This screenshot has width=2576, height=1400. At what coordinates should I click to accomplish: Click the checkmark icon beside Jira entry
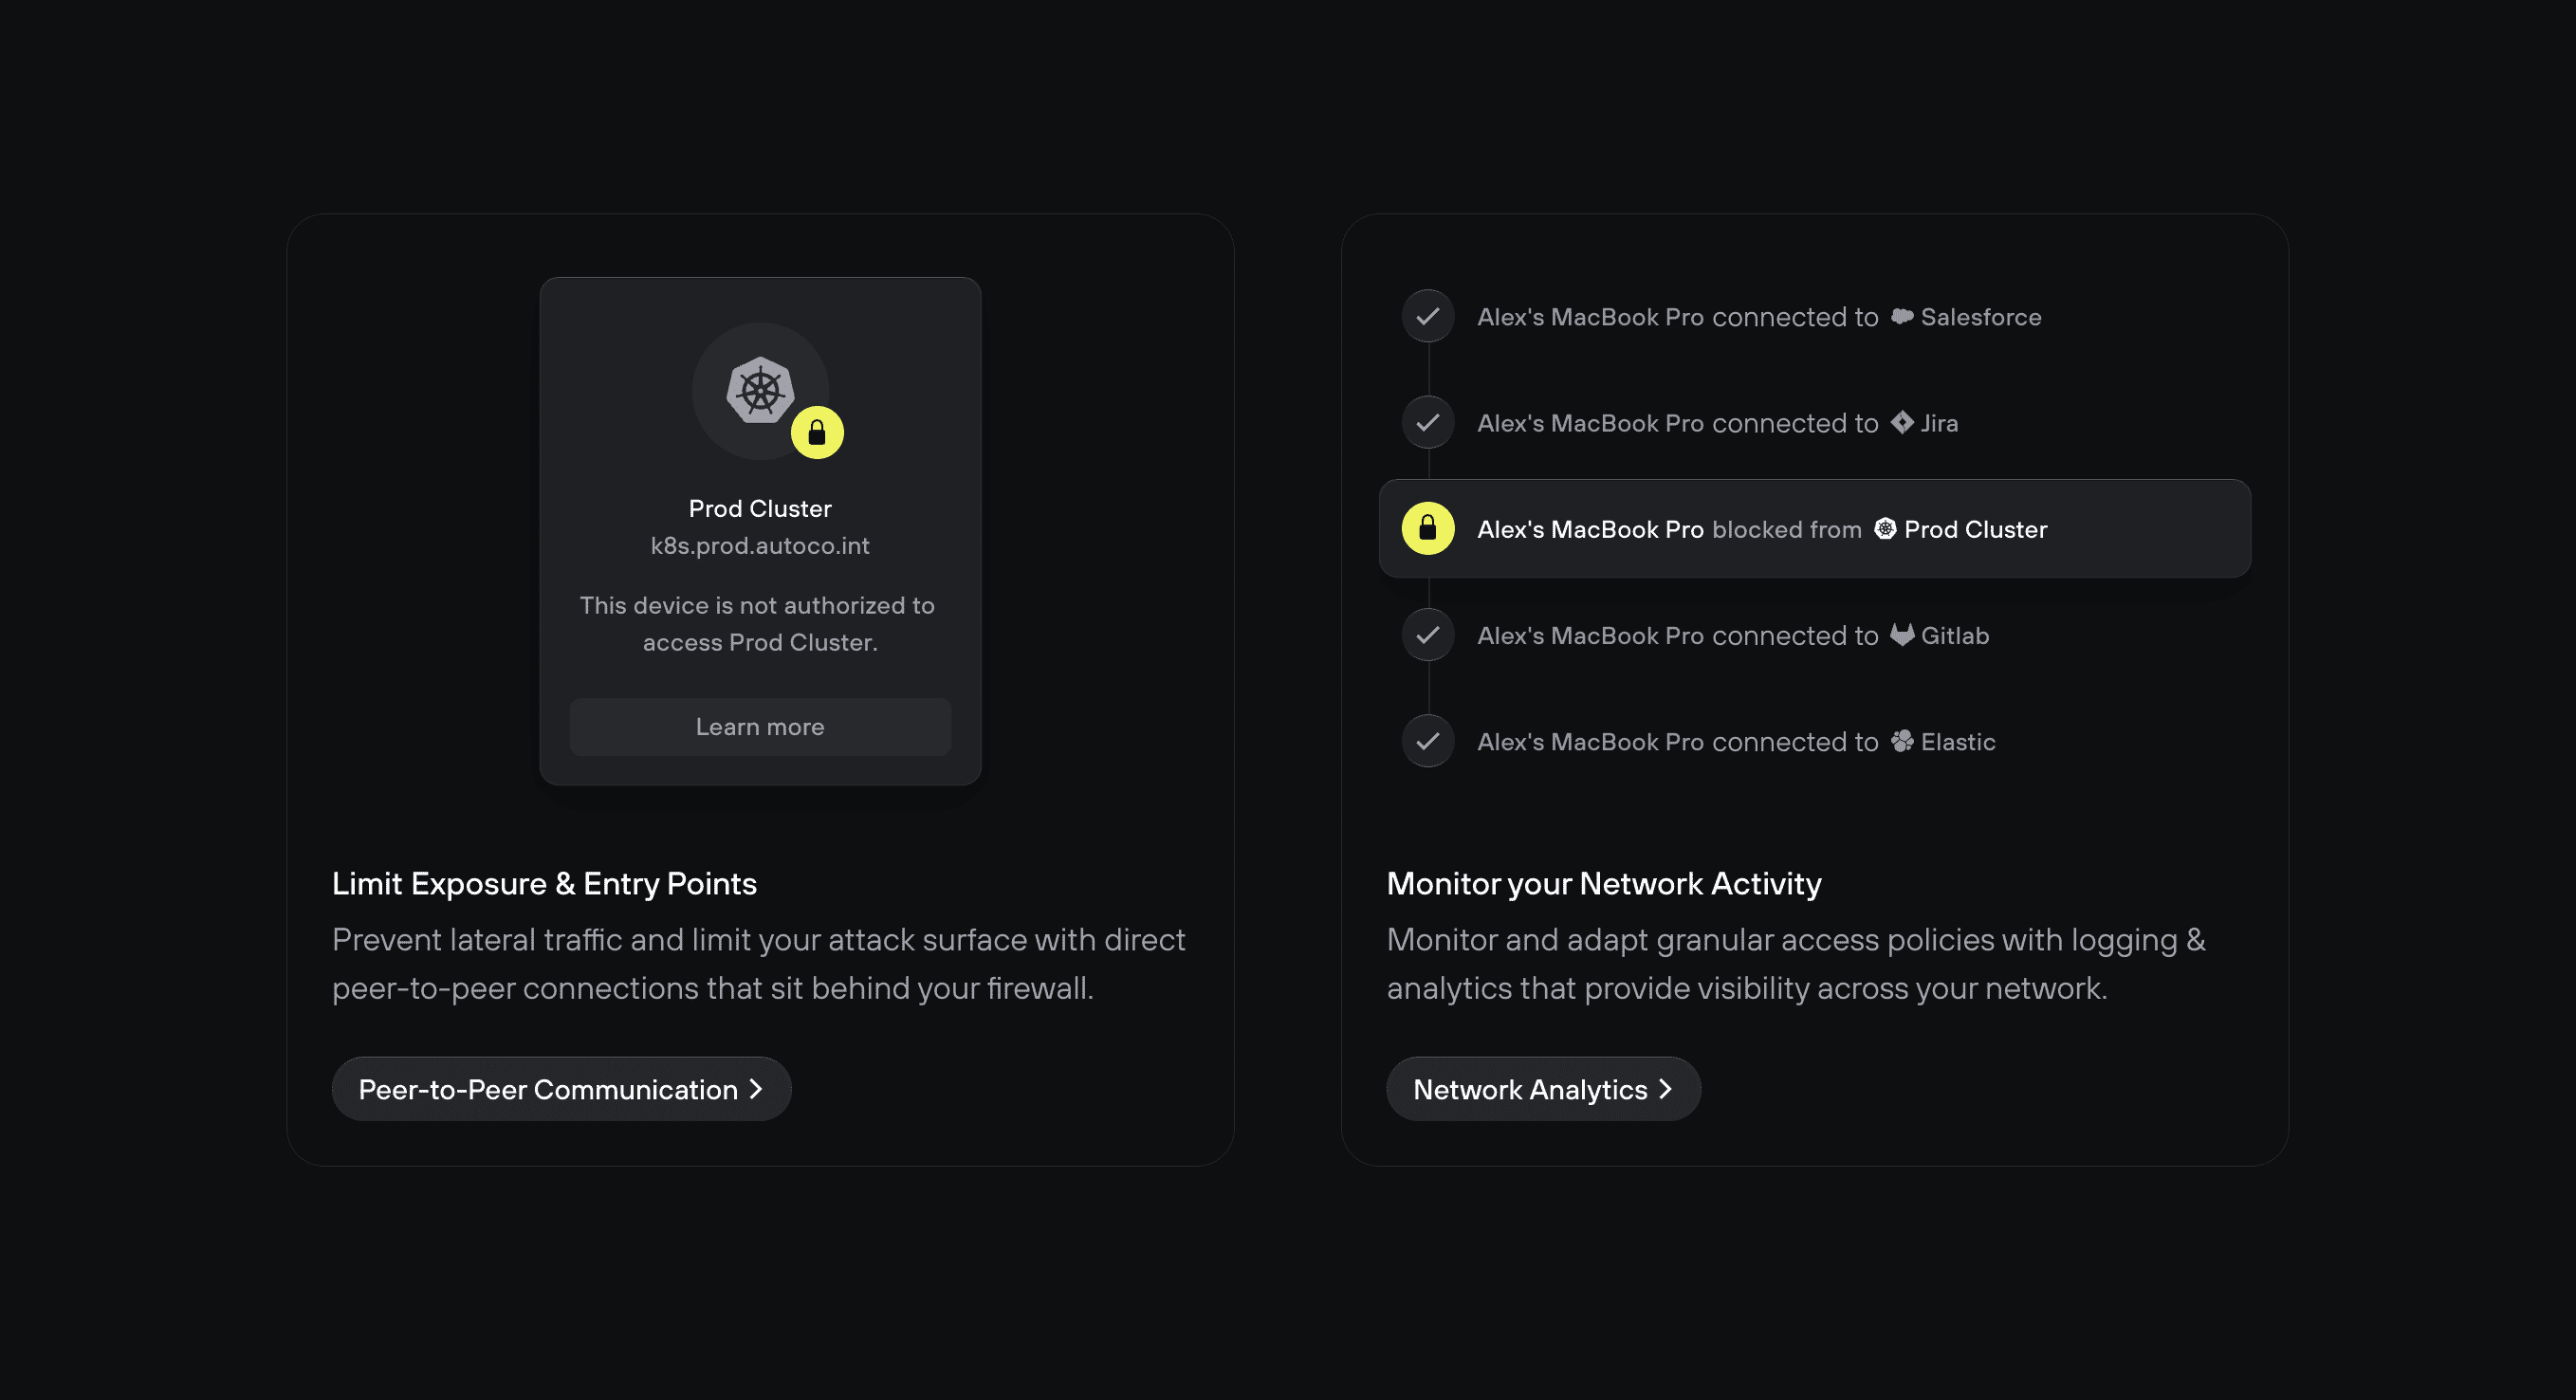(x=1428, y=422)
